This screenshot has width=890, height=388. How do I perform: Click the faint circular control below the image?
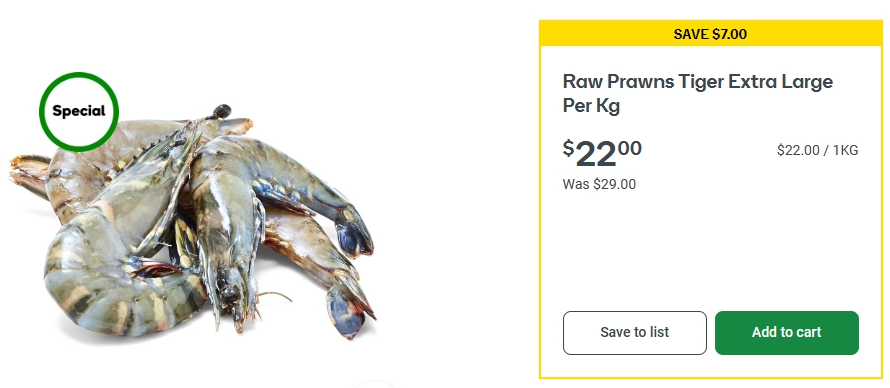[375, 385]
